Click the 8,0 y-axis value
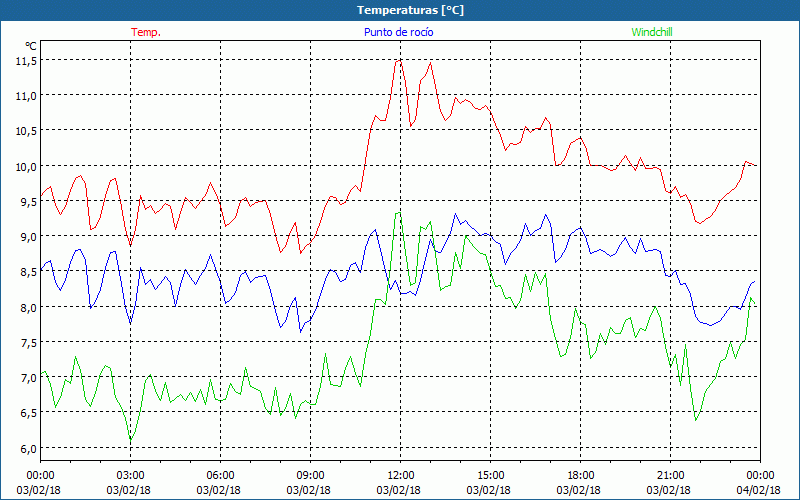The height and width of the screenshot is (500, 800). (x=29, y=308)
